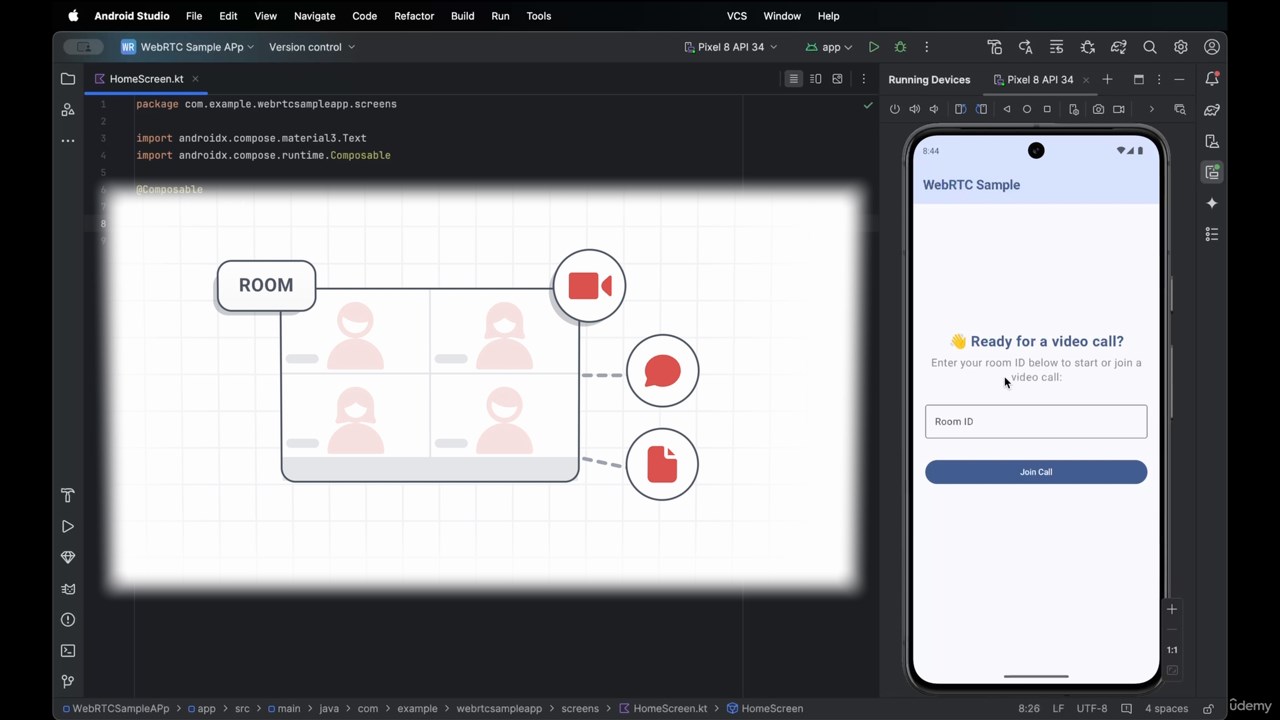Click the Debug app bug icon

pos(900,47)
